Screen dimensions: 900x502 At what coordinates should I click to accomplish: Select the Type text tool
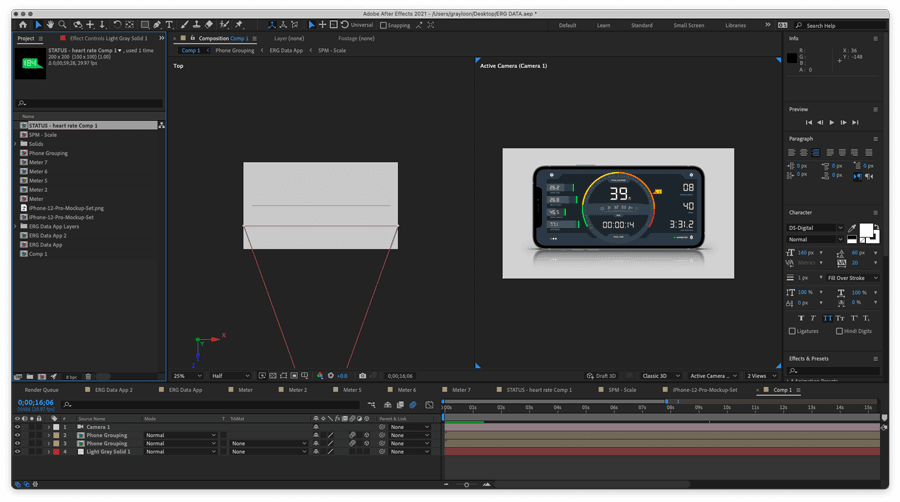coord(169,25)
